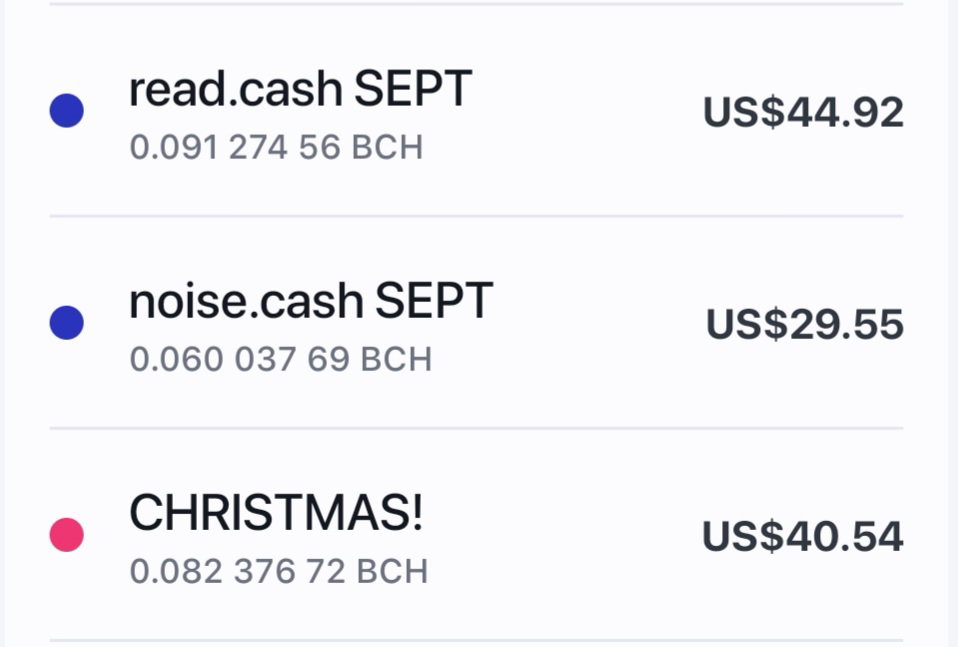
Task: Click the 0.060 037 69 BCH balance
Action: click(x=281, y=359)
